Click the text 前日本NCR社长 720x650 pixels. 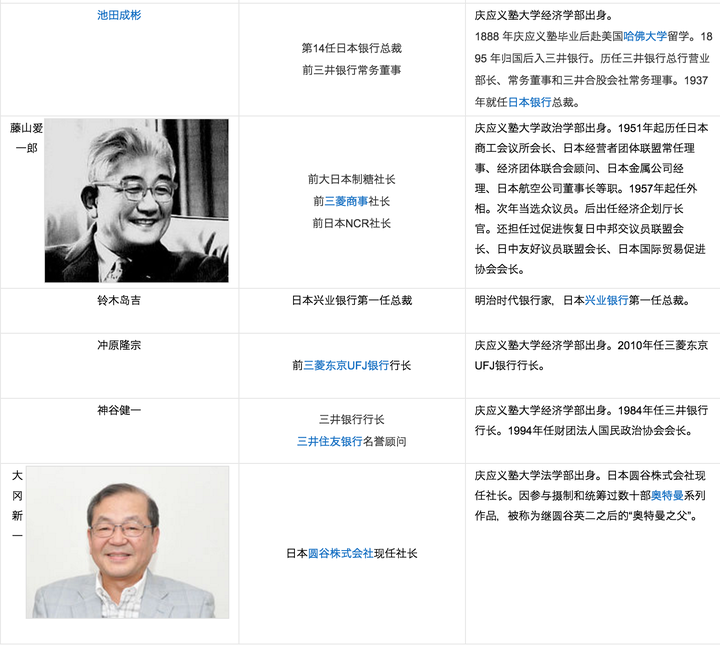pos(352,223)
